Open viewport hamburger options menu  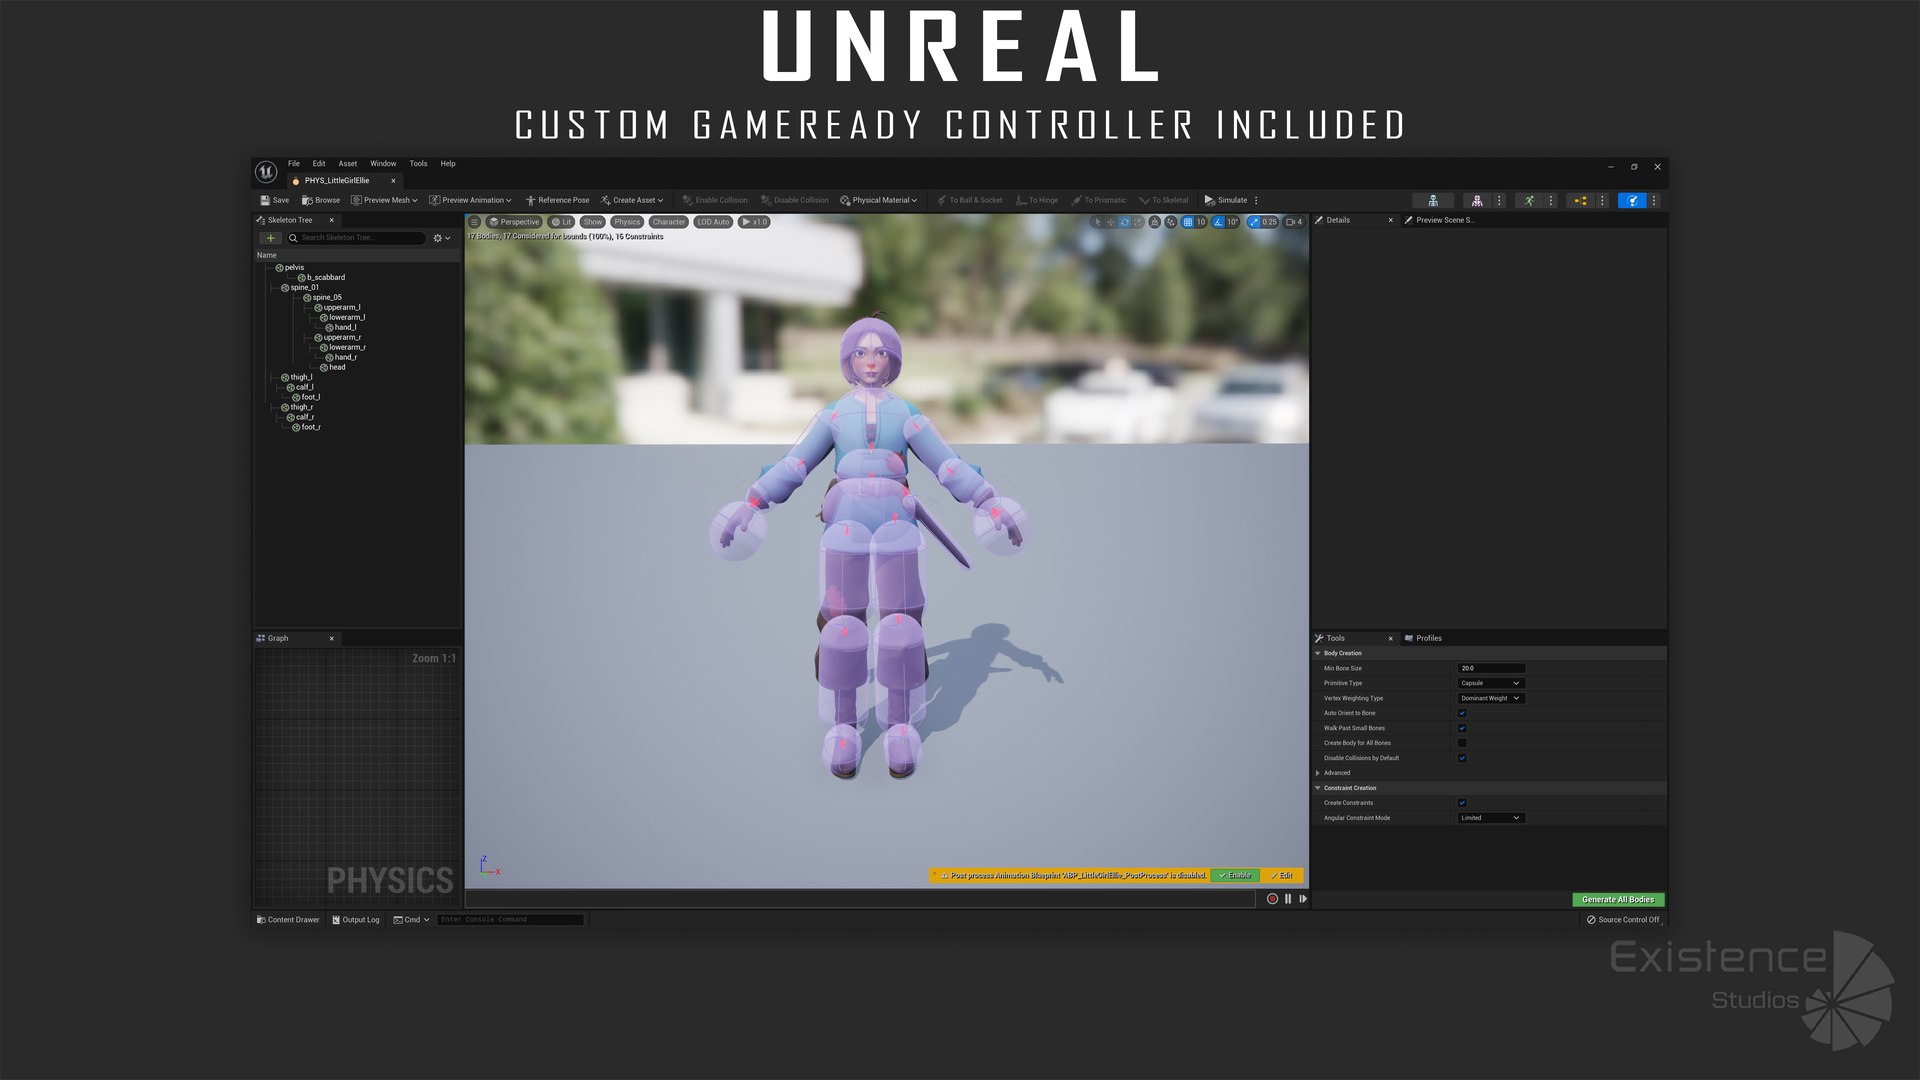coord(475,222)
